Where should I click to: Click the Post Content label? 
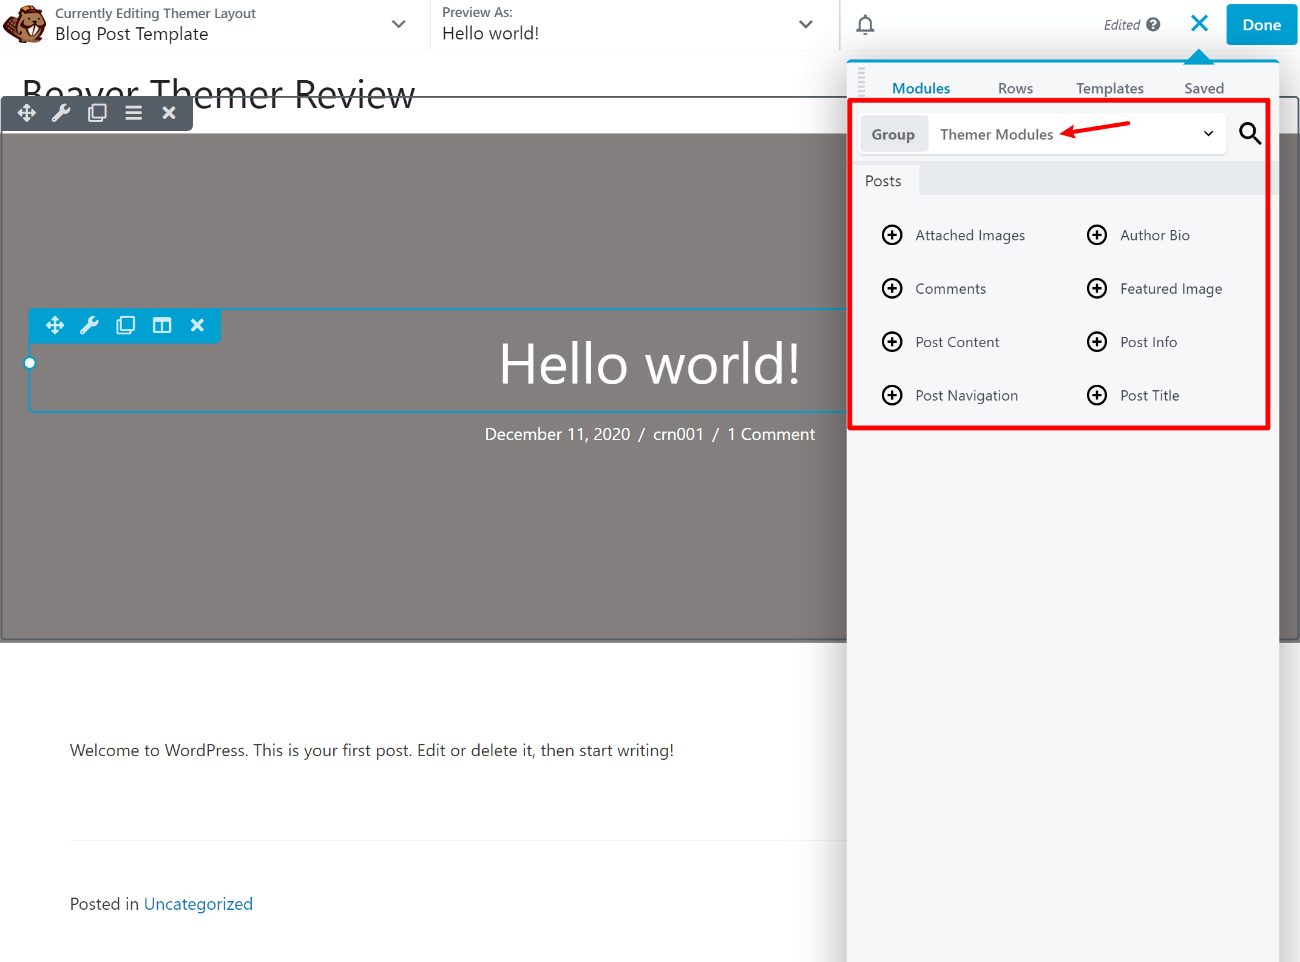(x=957, y=342)
